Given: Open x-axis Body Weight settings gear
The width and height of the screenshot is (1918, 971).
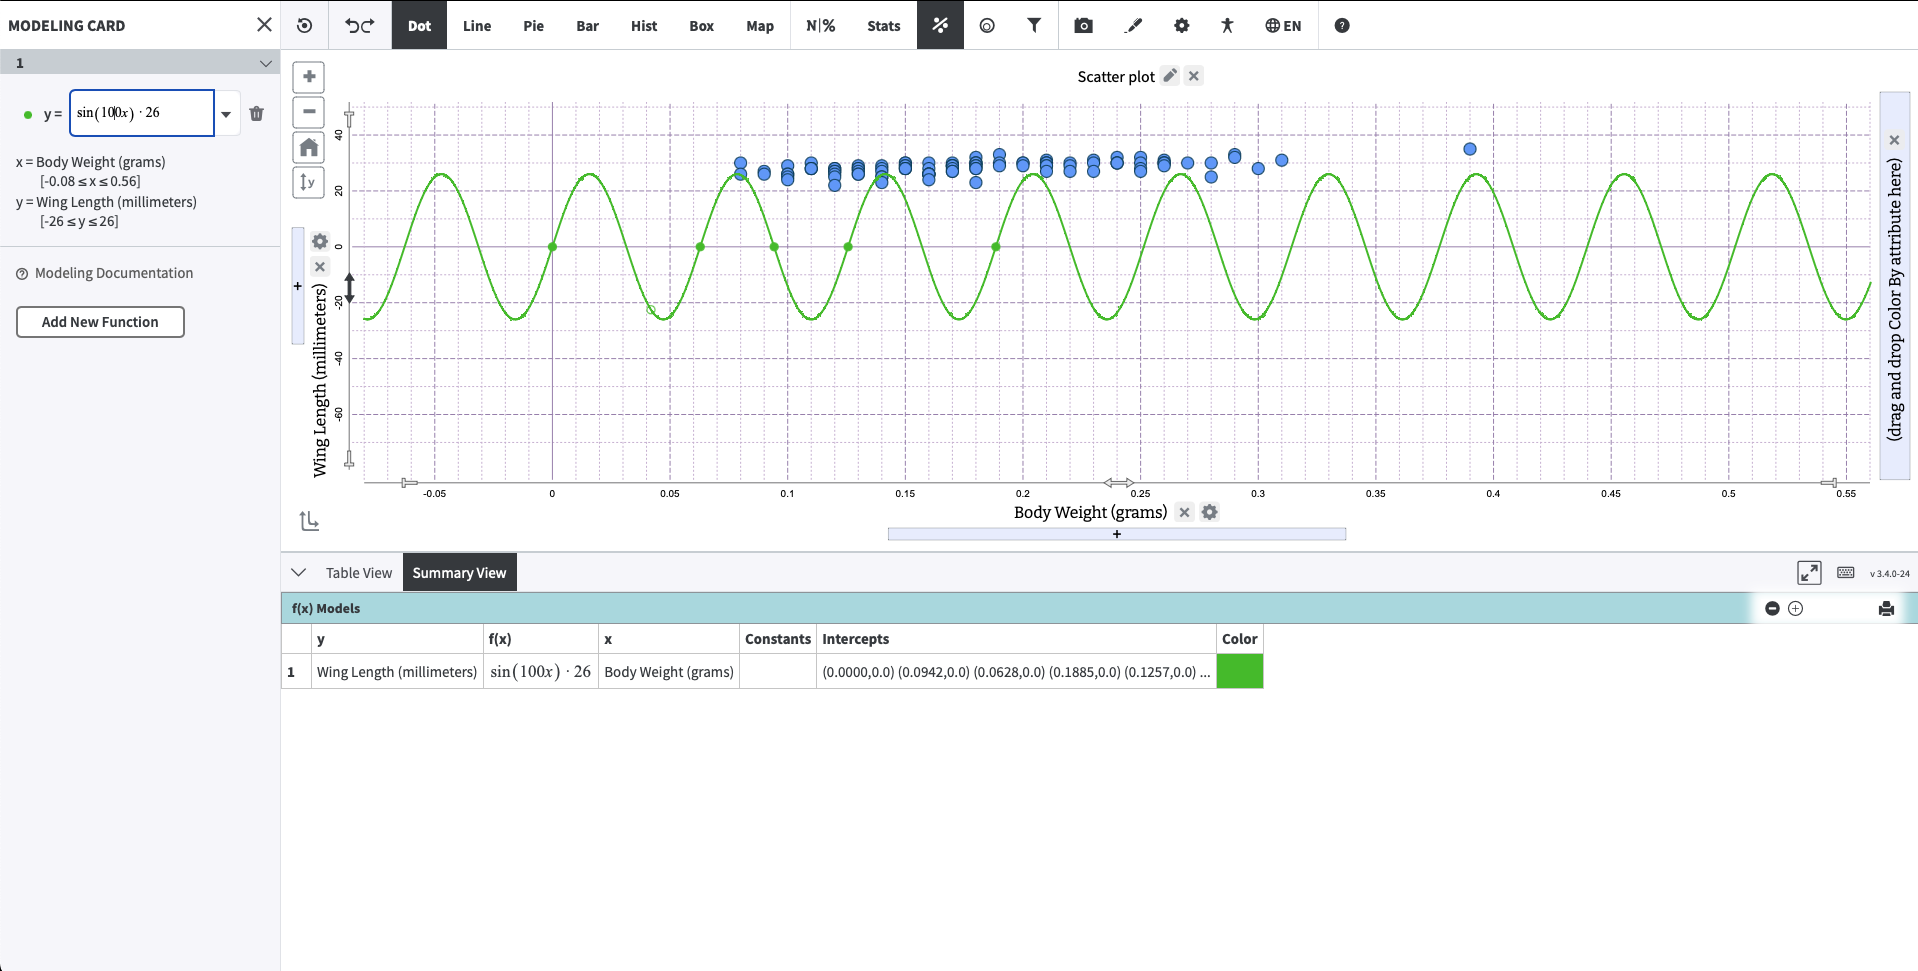Looking at the screenshot, I should [1210, 512].
